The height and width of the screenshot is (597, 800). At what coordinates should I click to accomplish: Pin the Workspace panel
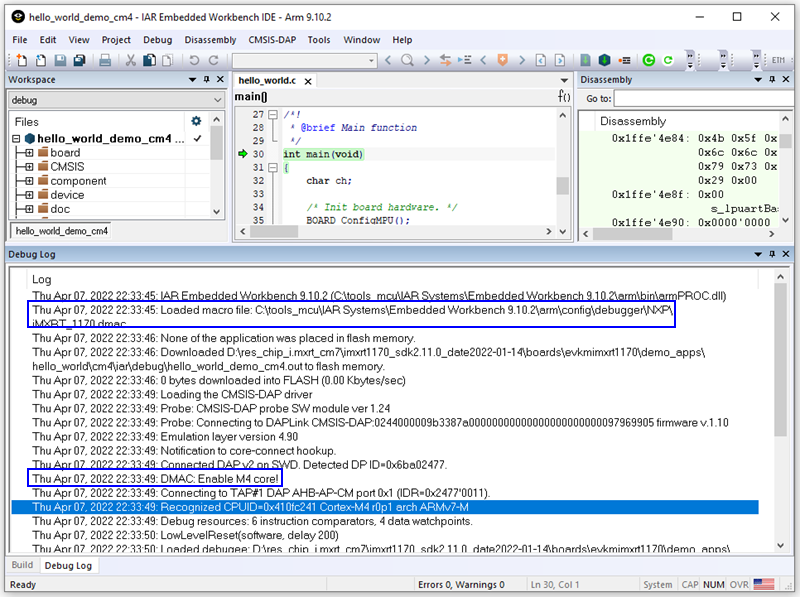[x=207, y=80]
